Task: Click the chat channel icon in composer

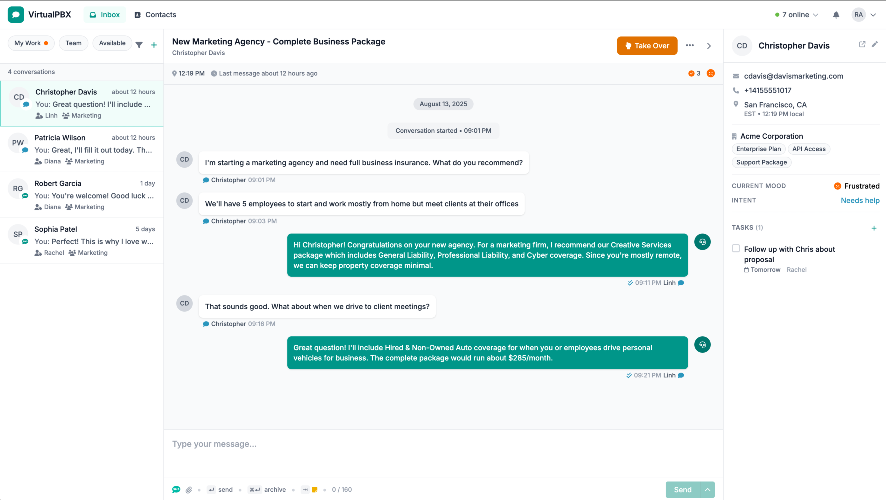Action: pyautogui.click(x=176, y=489)
